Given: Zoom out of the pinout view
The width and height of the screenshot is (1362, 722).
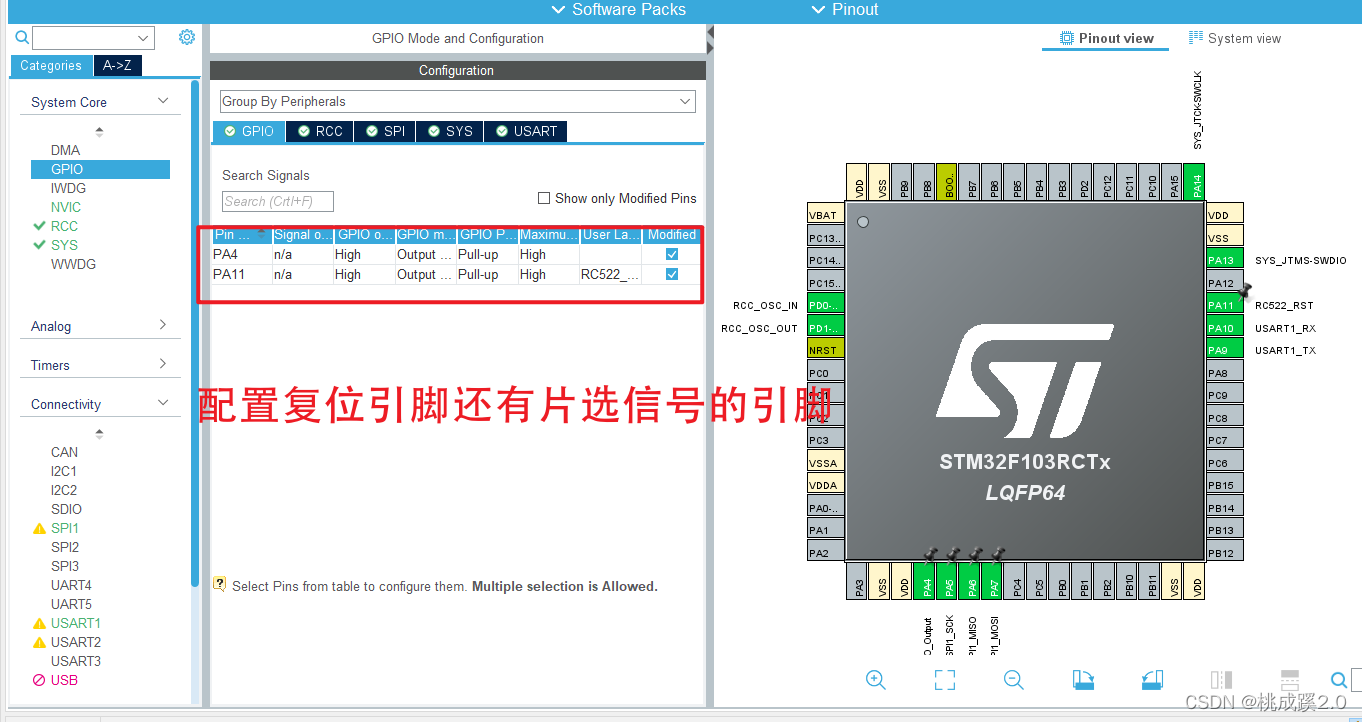Looking at the screenshot, I should [1014, 680].
